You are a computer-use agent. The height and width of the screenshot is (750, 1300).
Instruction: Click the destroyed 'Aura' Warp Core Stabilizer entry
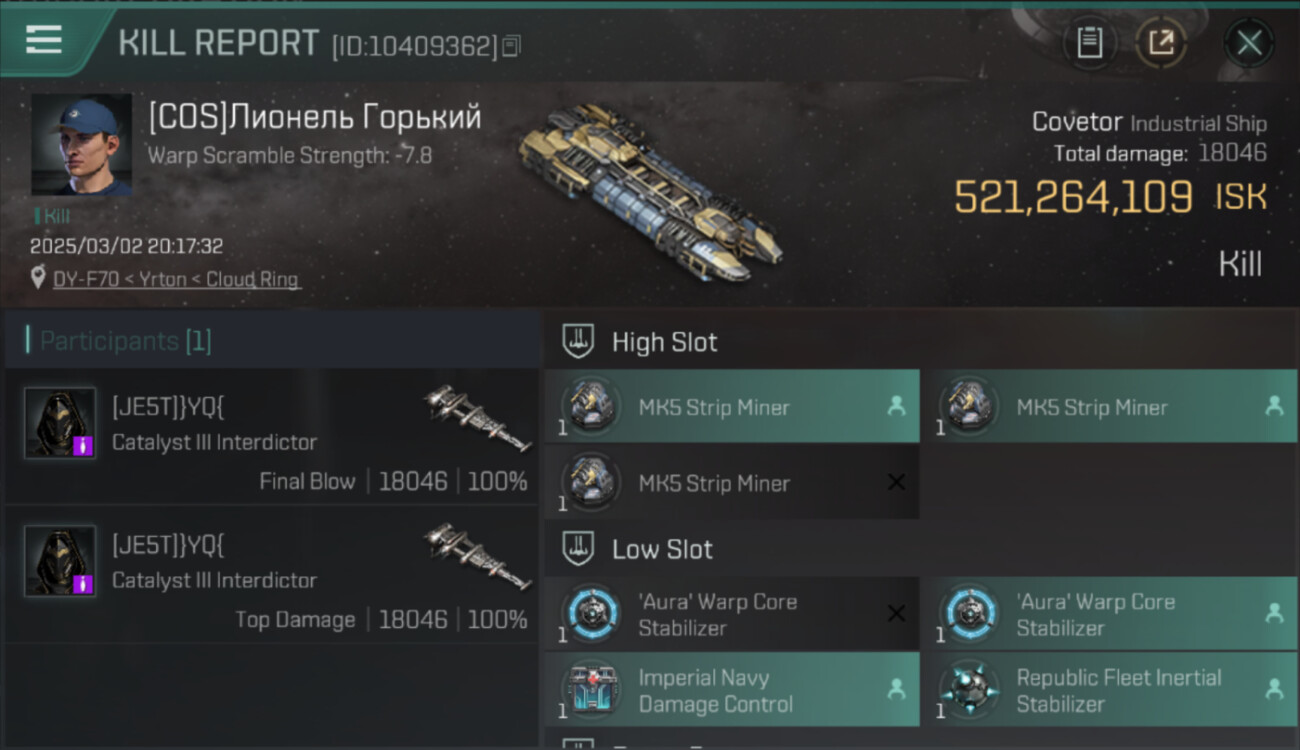[732, 614]
